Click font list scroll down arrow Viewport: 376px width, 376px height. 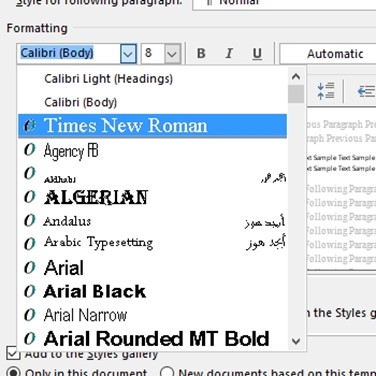point(296,341)
